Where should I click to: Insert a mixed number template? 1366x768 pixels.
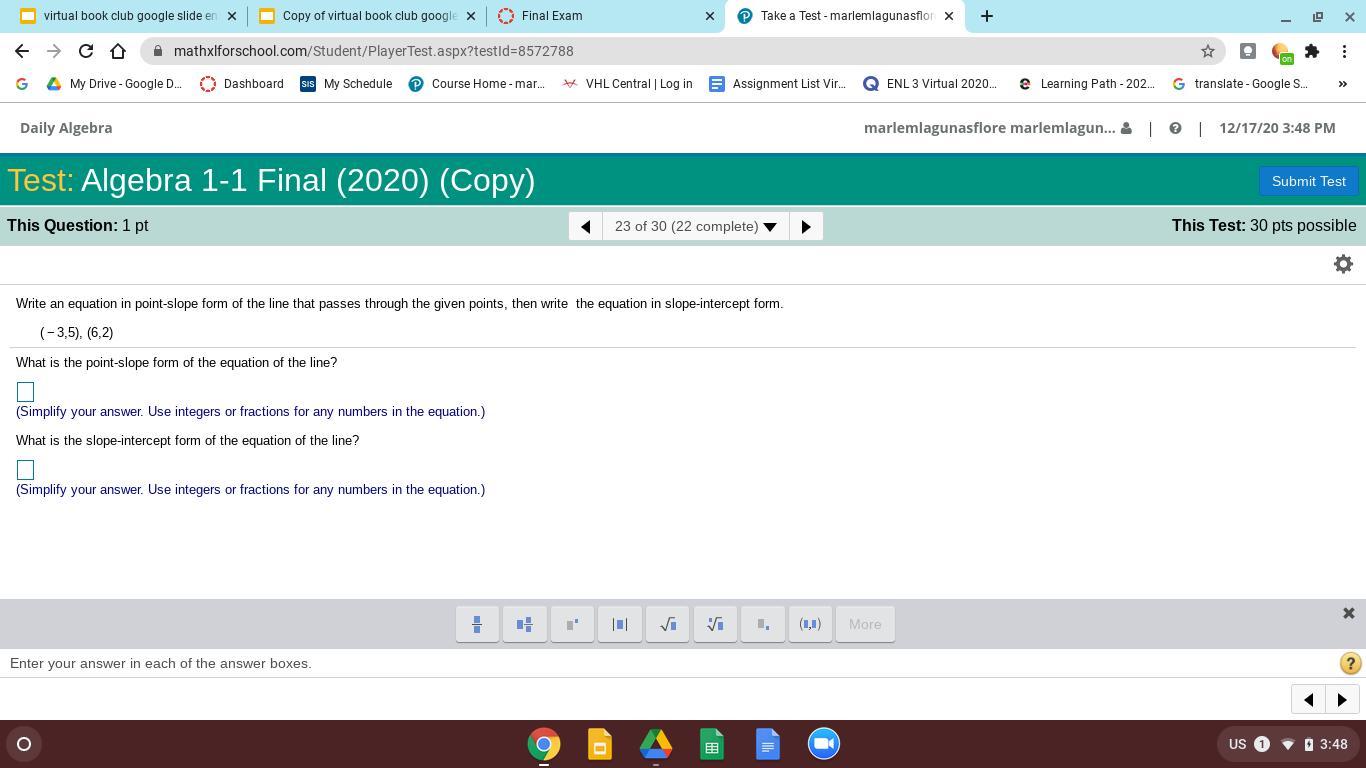click(x=525, y=624)
